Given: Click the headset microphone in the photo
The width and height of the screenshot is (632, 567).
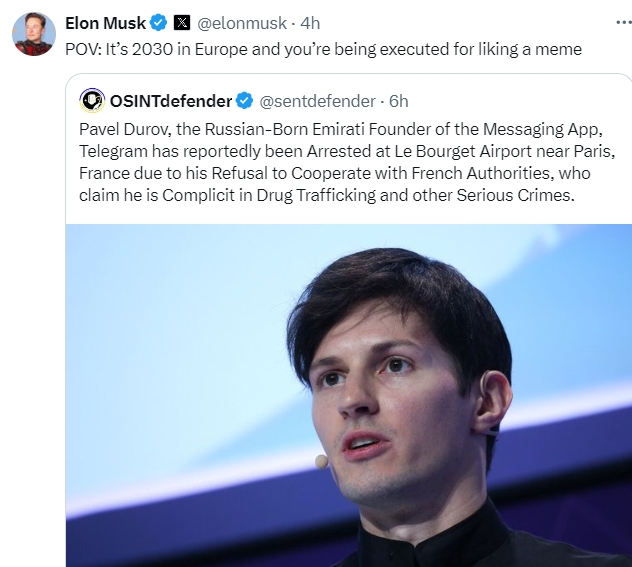Looking at the screenshot, I should coord(321,461).
